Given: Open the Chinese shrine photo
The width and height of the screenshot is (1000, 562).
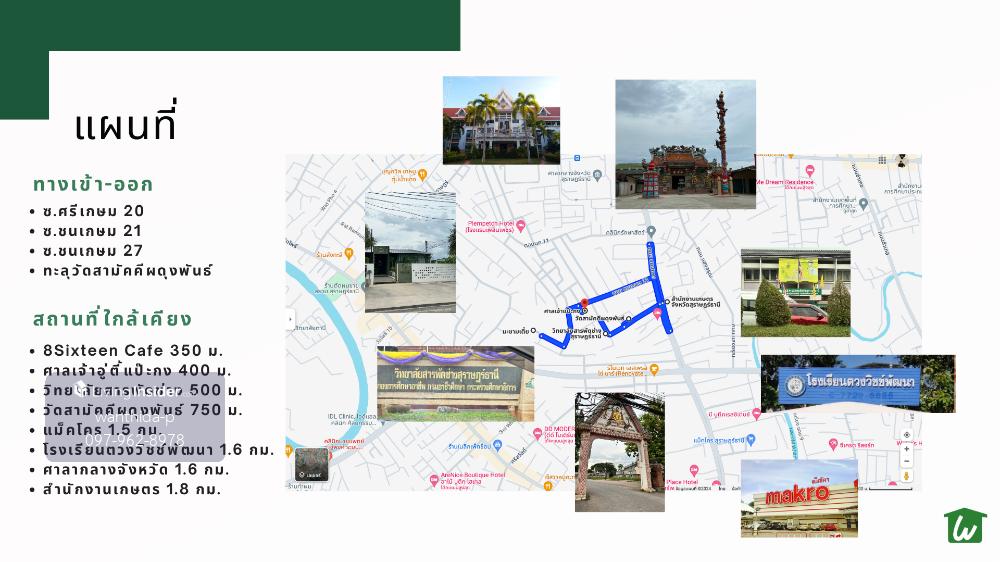Looking at the screenshot, I should click(685, 144).
